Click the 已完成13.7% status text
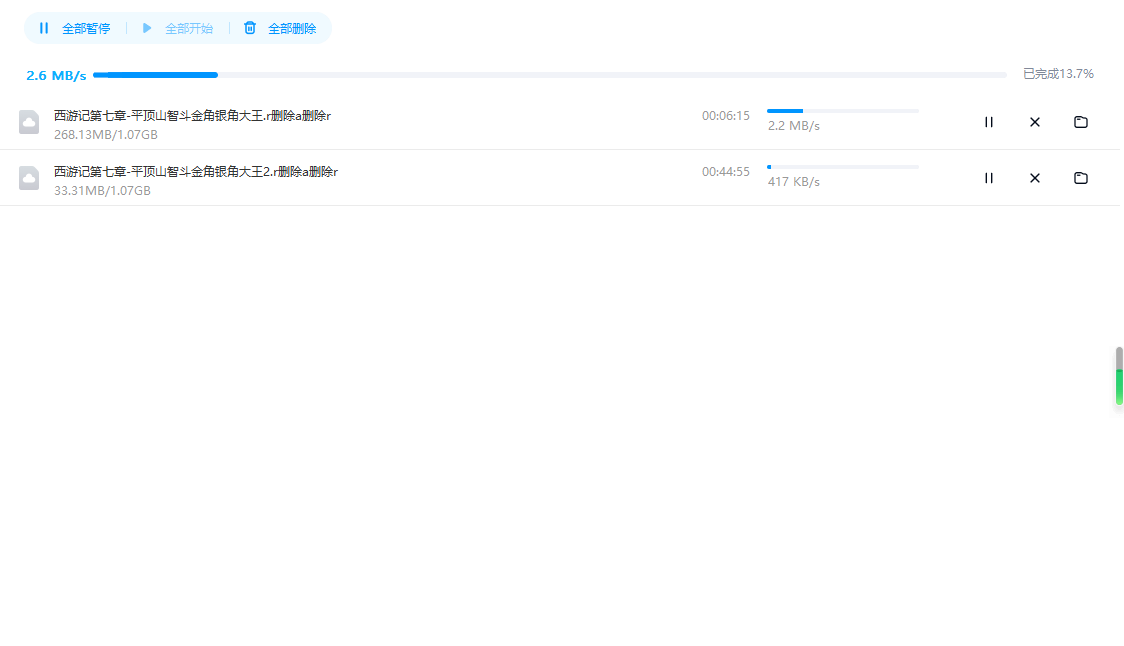The image size is (1124, 646). click(1058, 74)
